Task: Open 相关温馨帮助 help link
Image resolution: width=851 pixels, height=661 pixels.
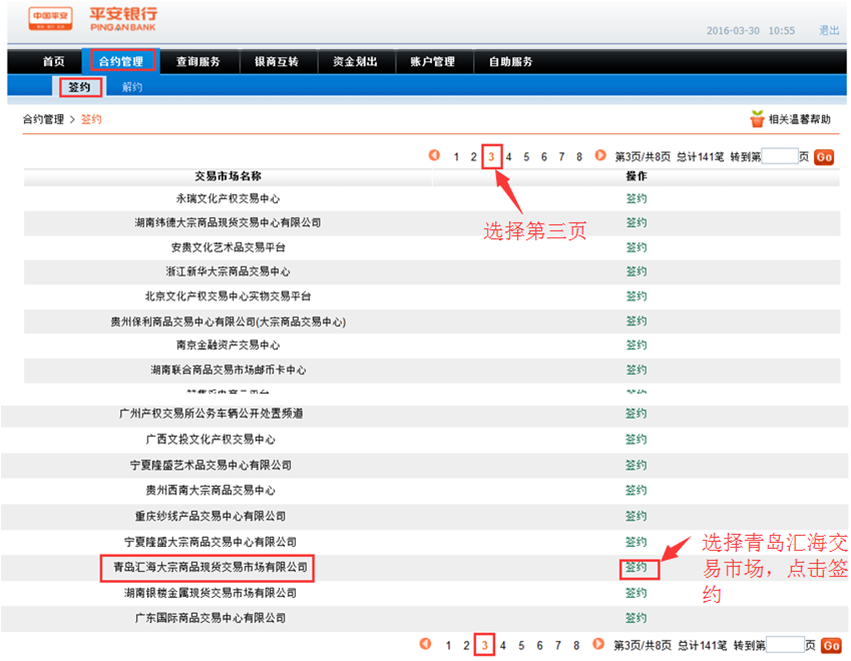Action: coord(799,119)
